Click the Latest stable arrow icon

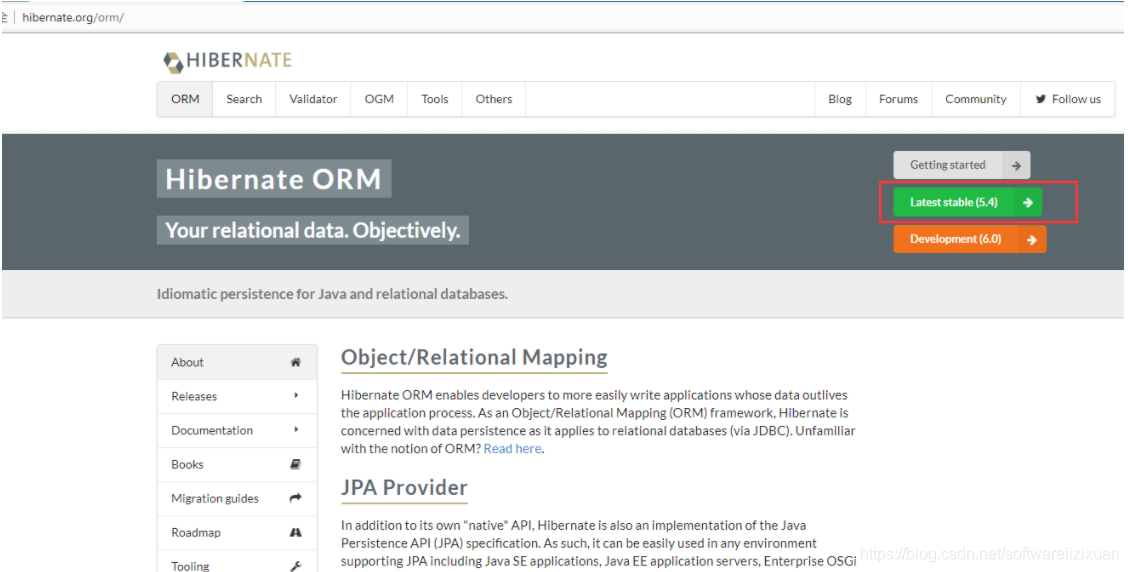click(x=1027, y=202)
